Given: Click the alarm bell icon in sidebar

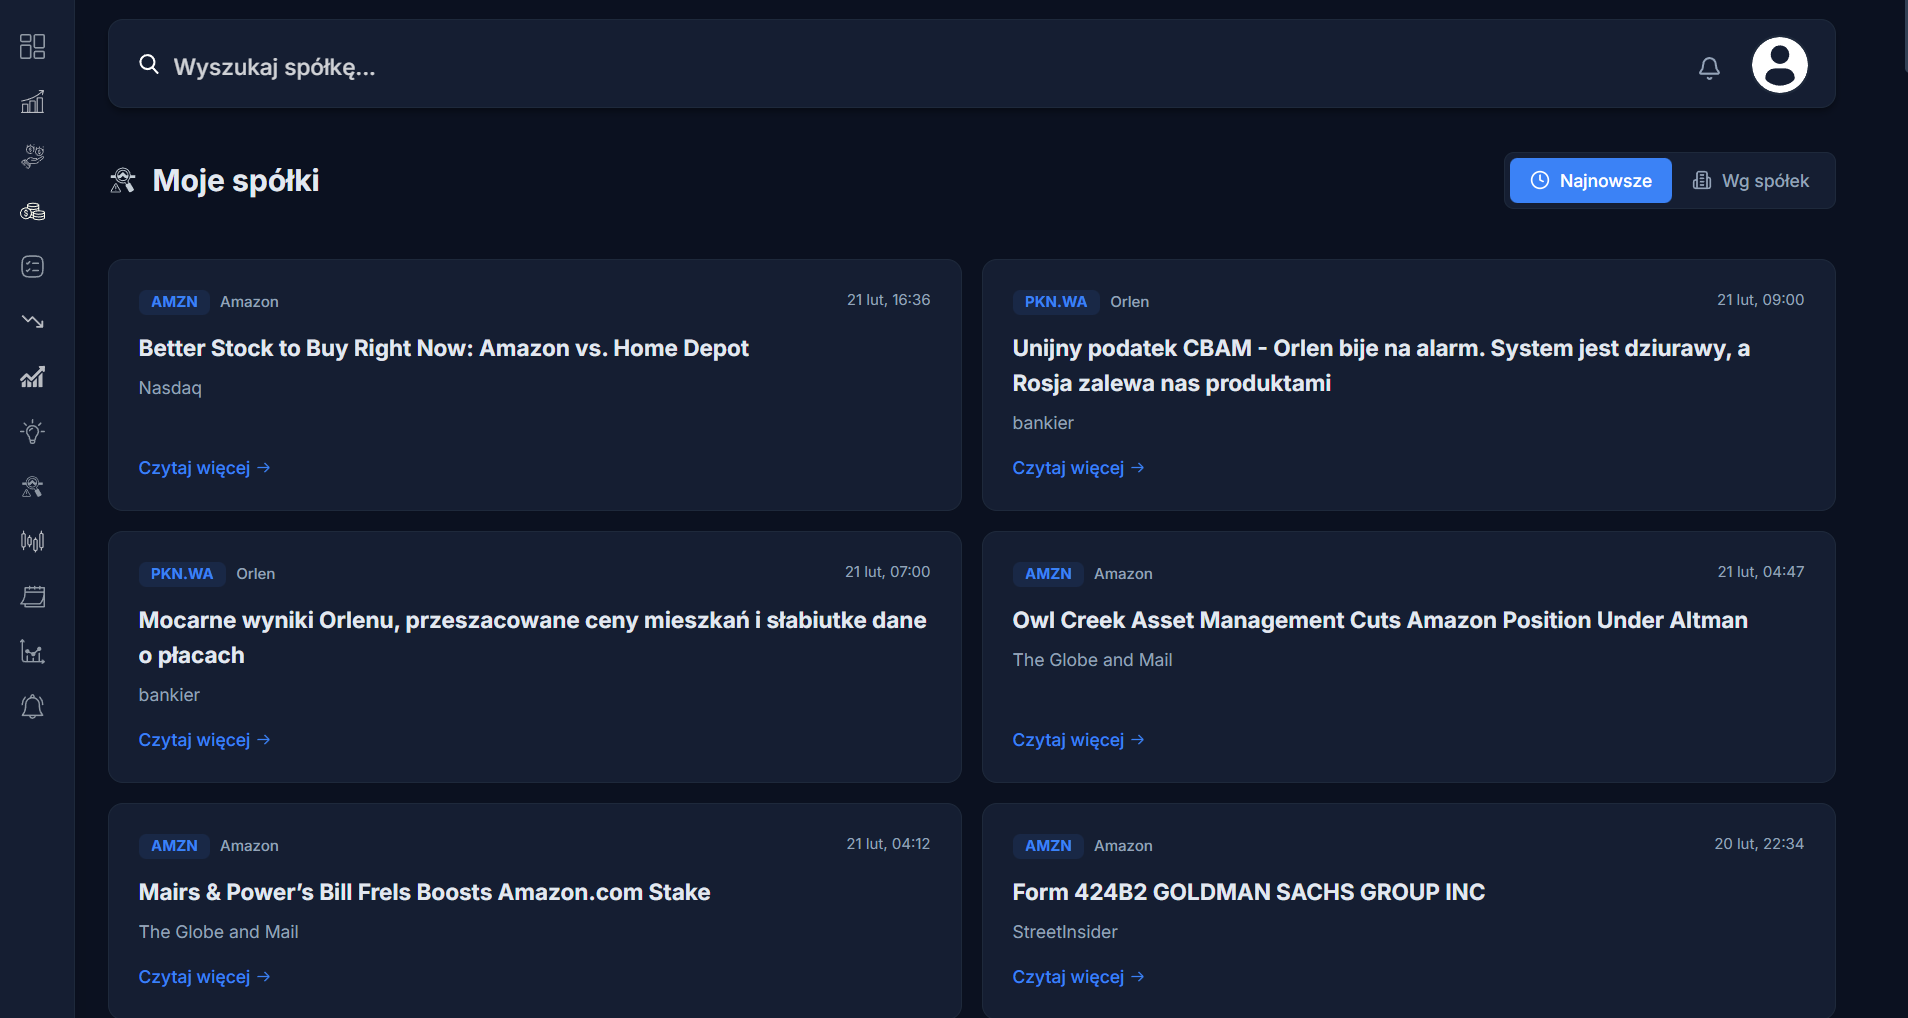Looking at the screenshot, I should (32, 707).
